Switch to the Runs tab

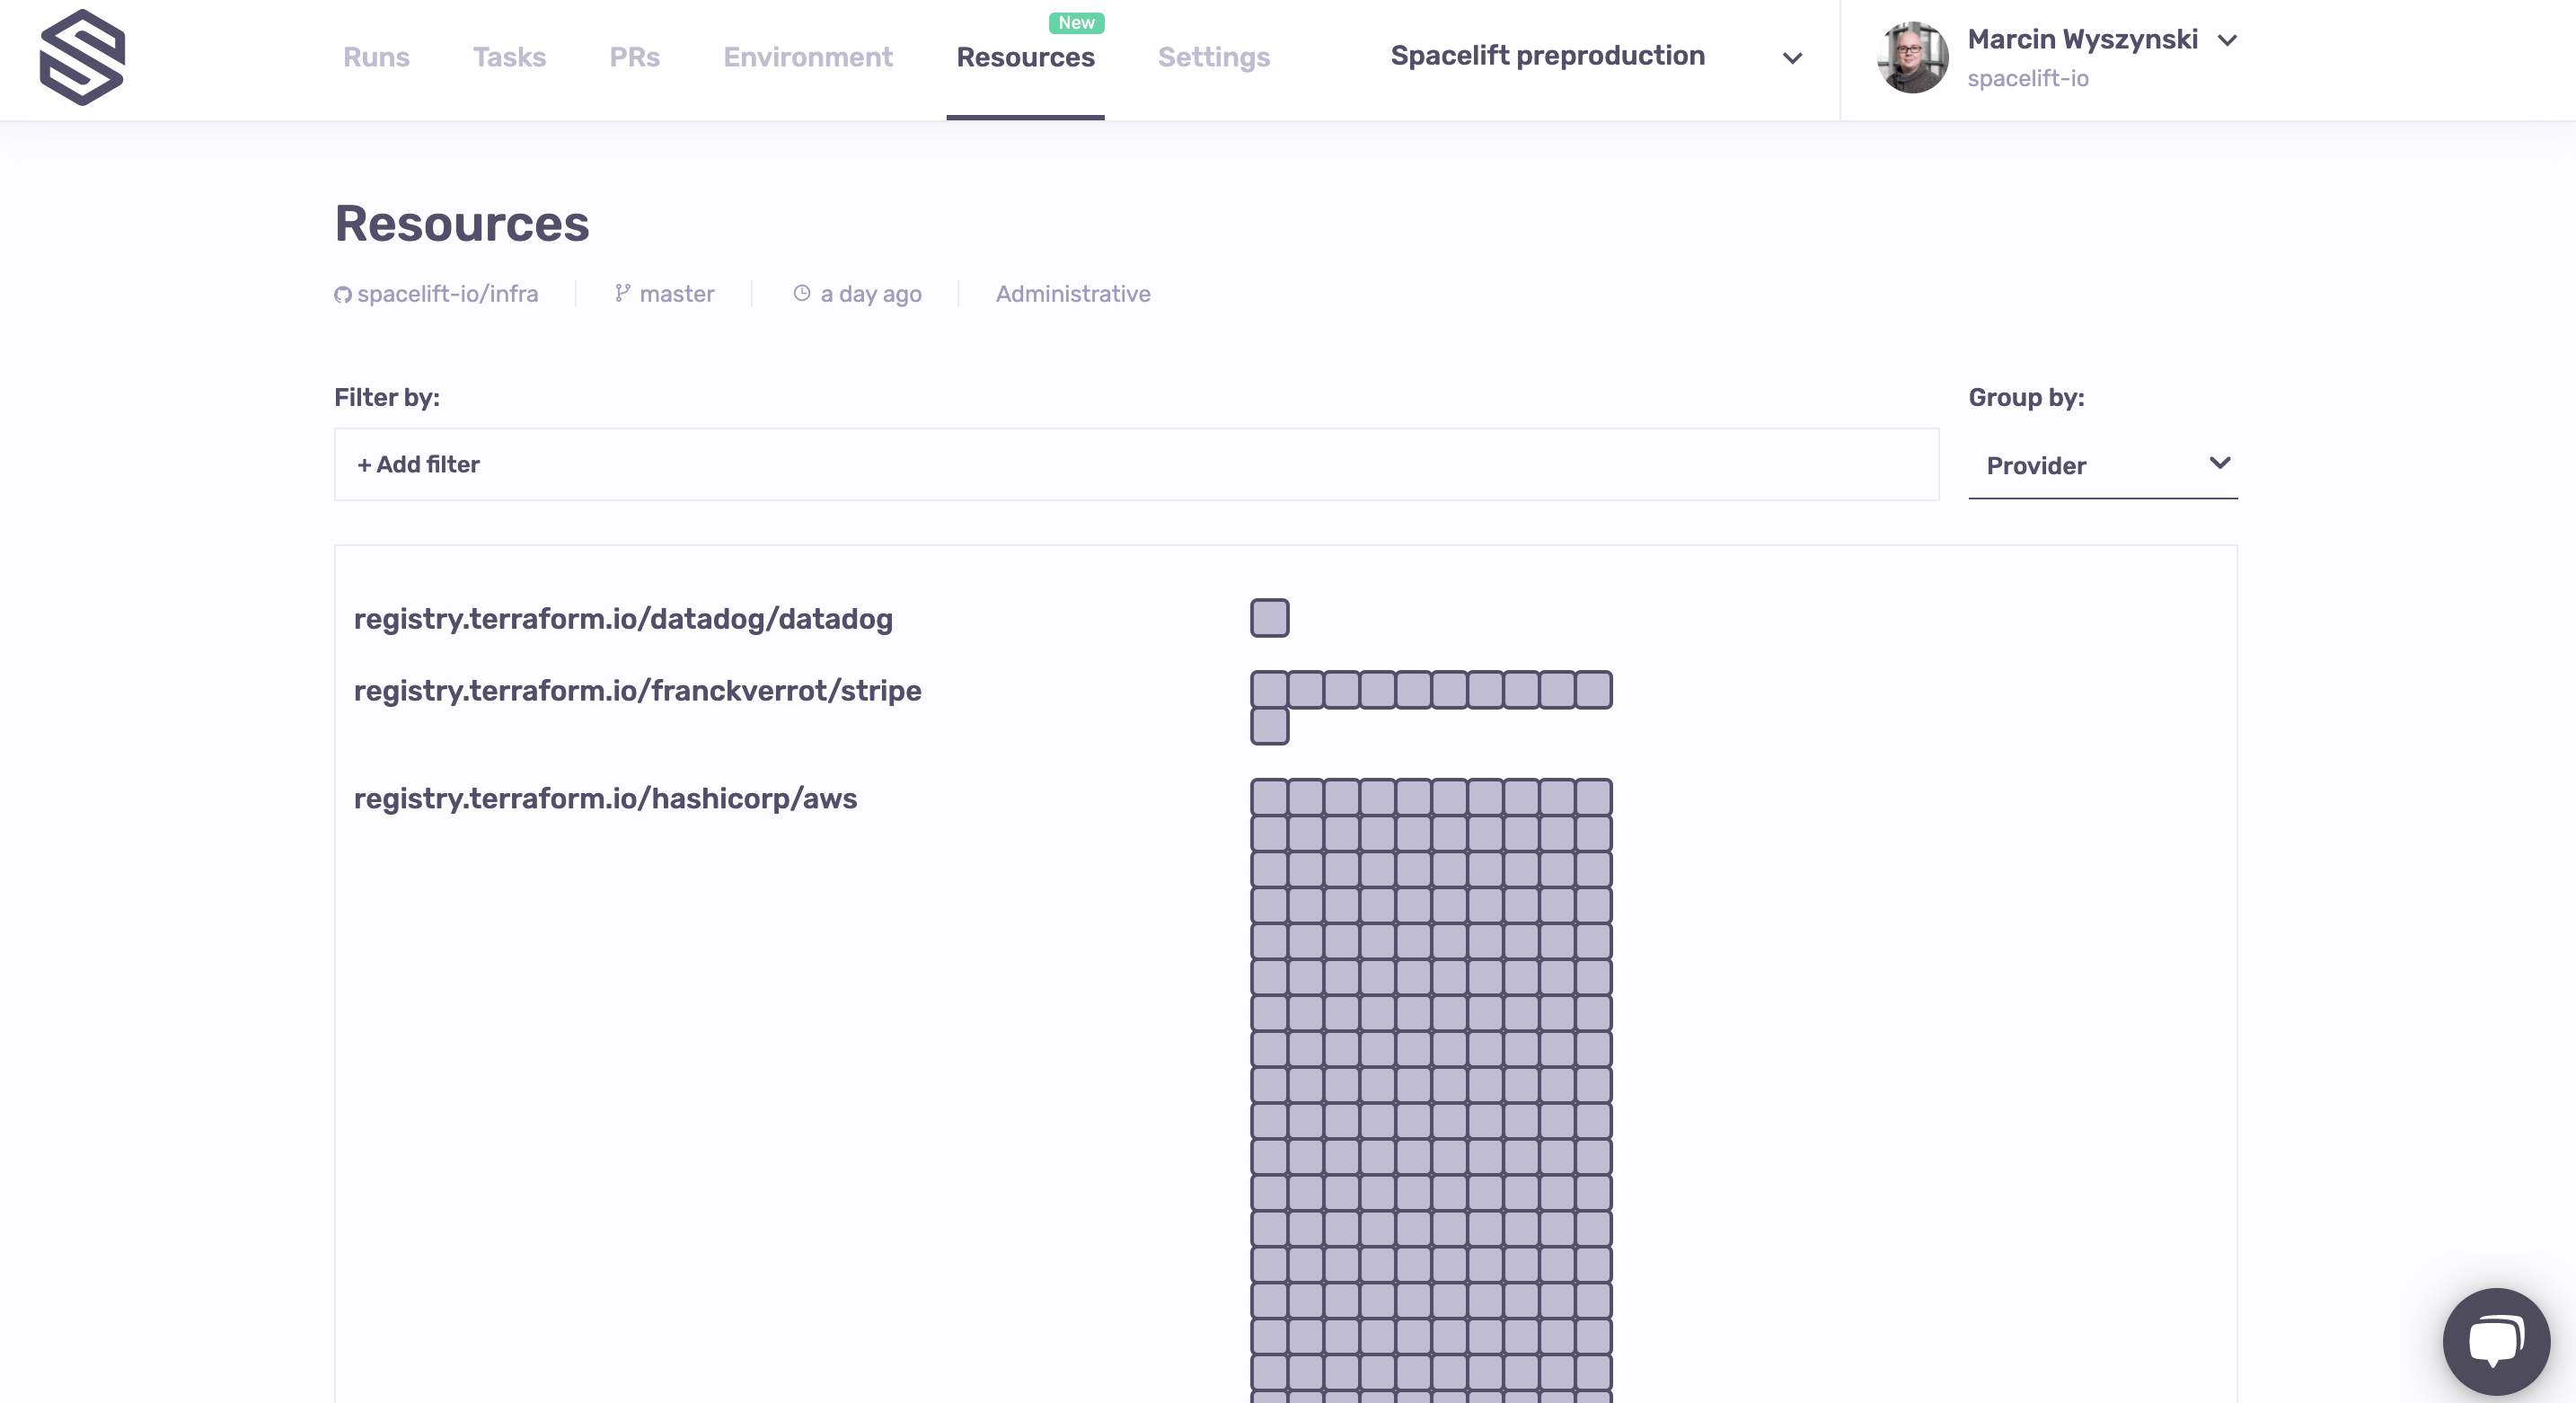tap(376, 57)
